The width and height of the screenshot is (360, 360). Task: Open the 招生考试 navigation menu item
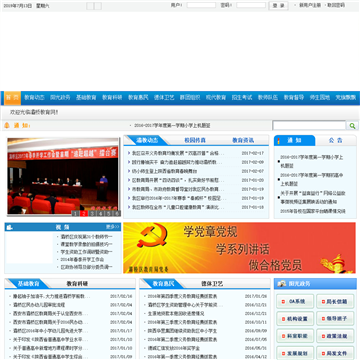point(242,98)
